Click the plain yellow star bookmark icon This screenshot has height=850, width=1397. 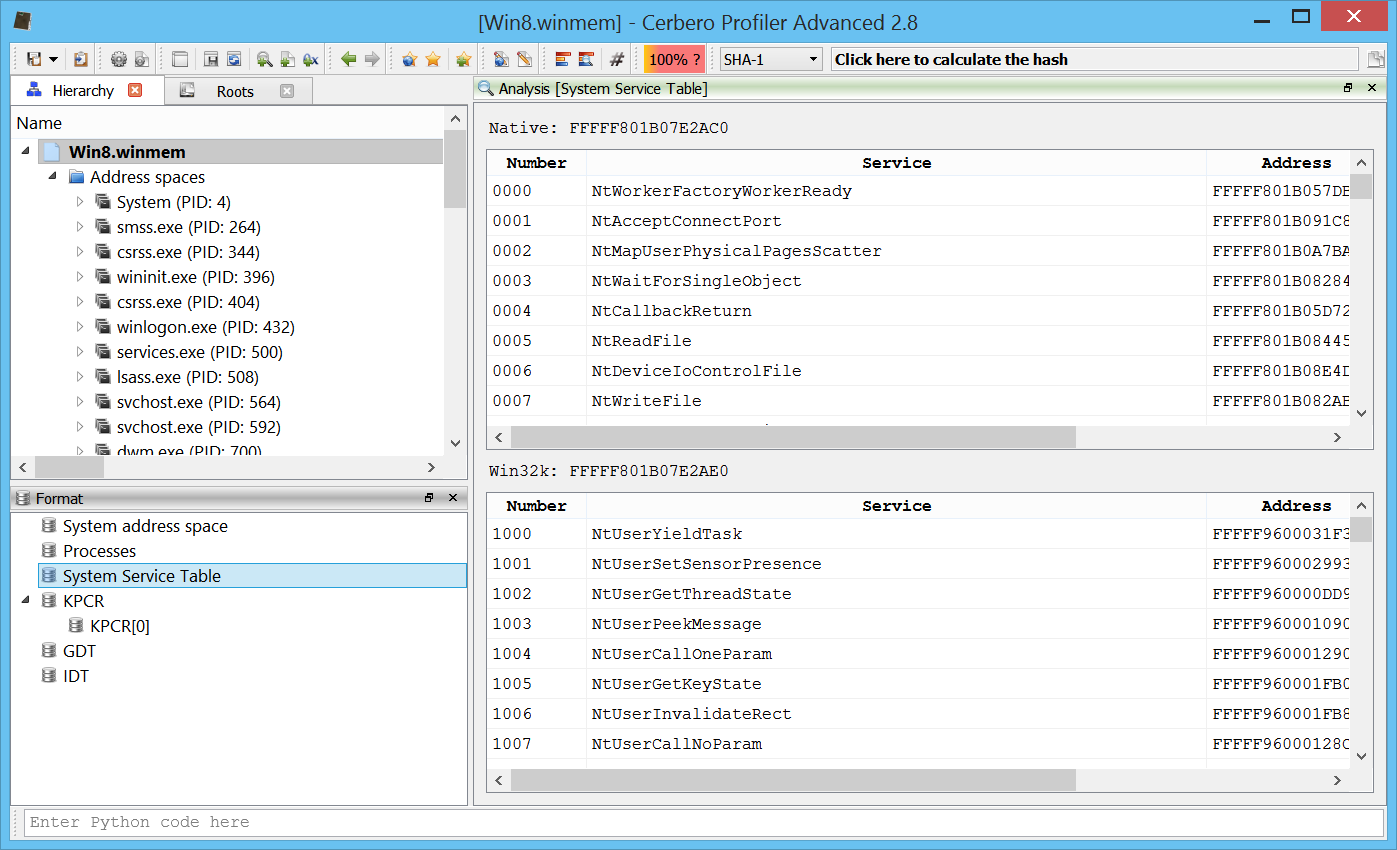[x=433, y=59]
